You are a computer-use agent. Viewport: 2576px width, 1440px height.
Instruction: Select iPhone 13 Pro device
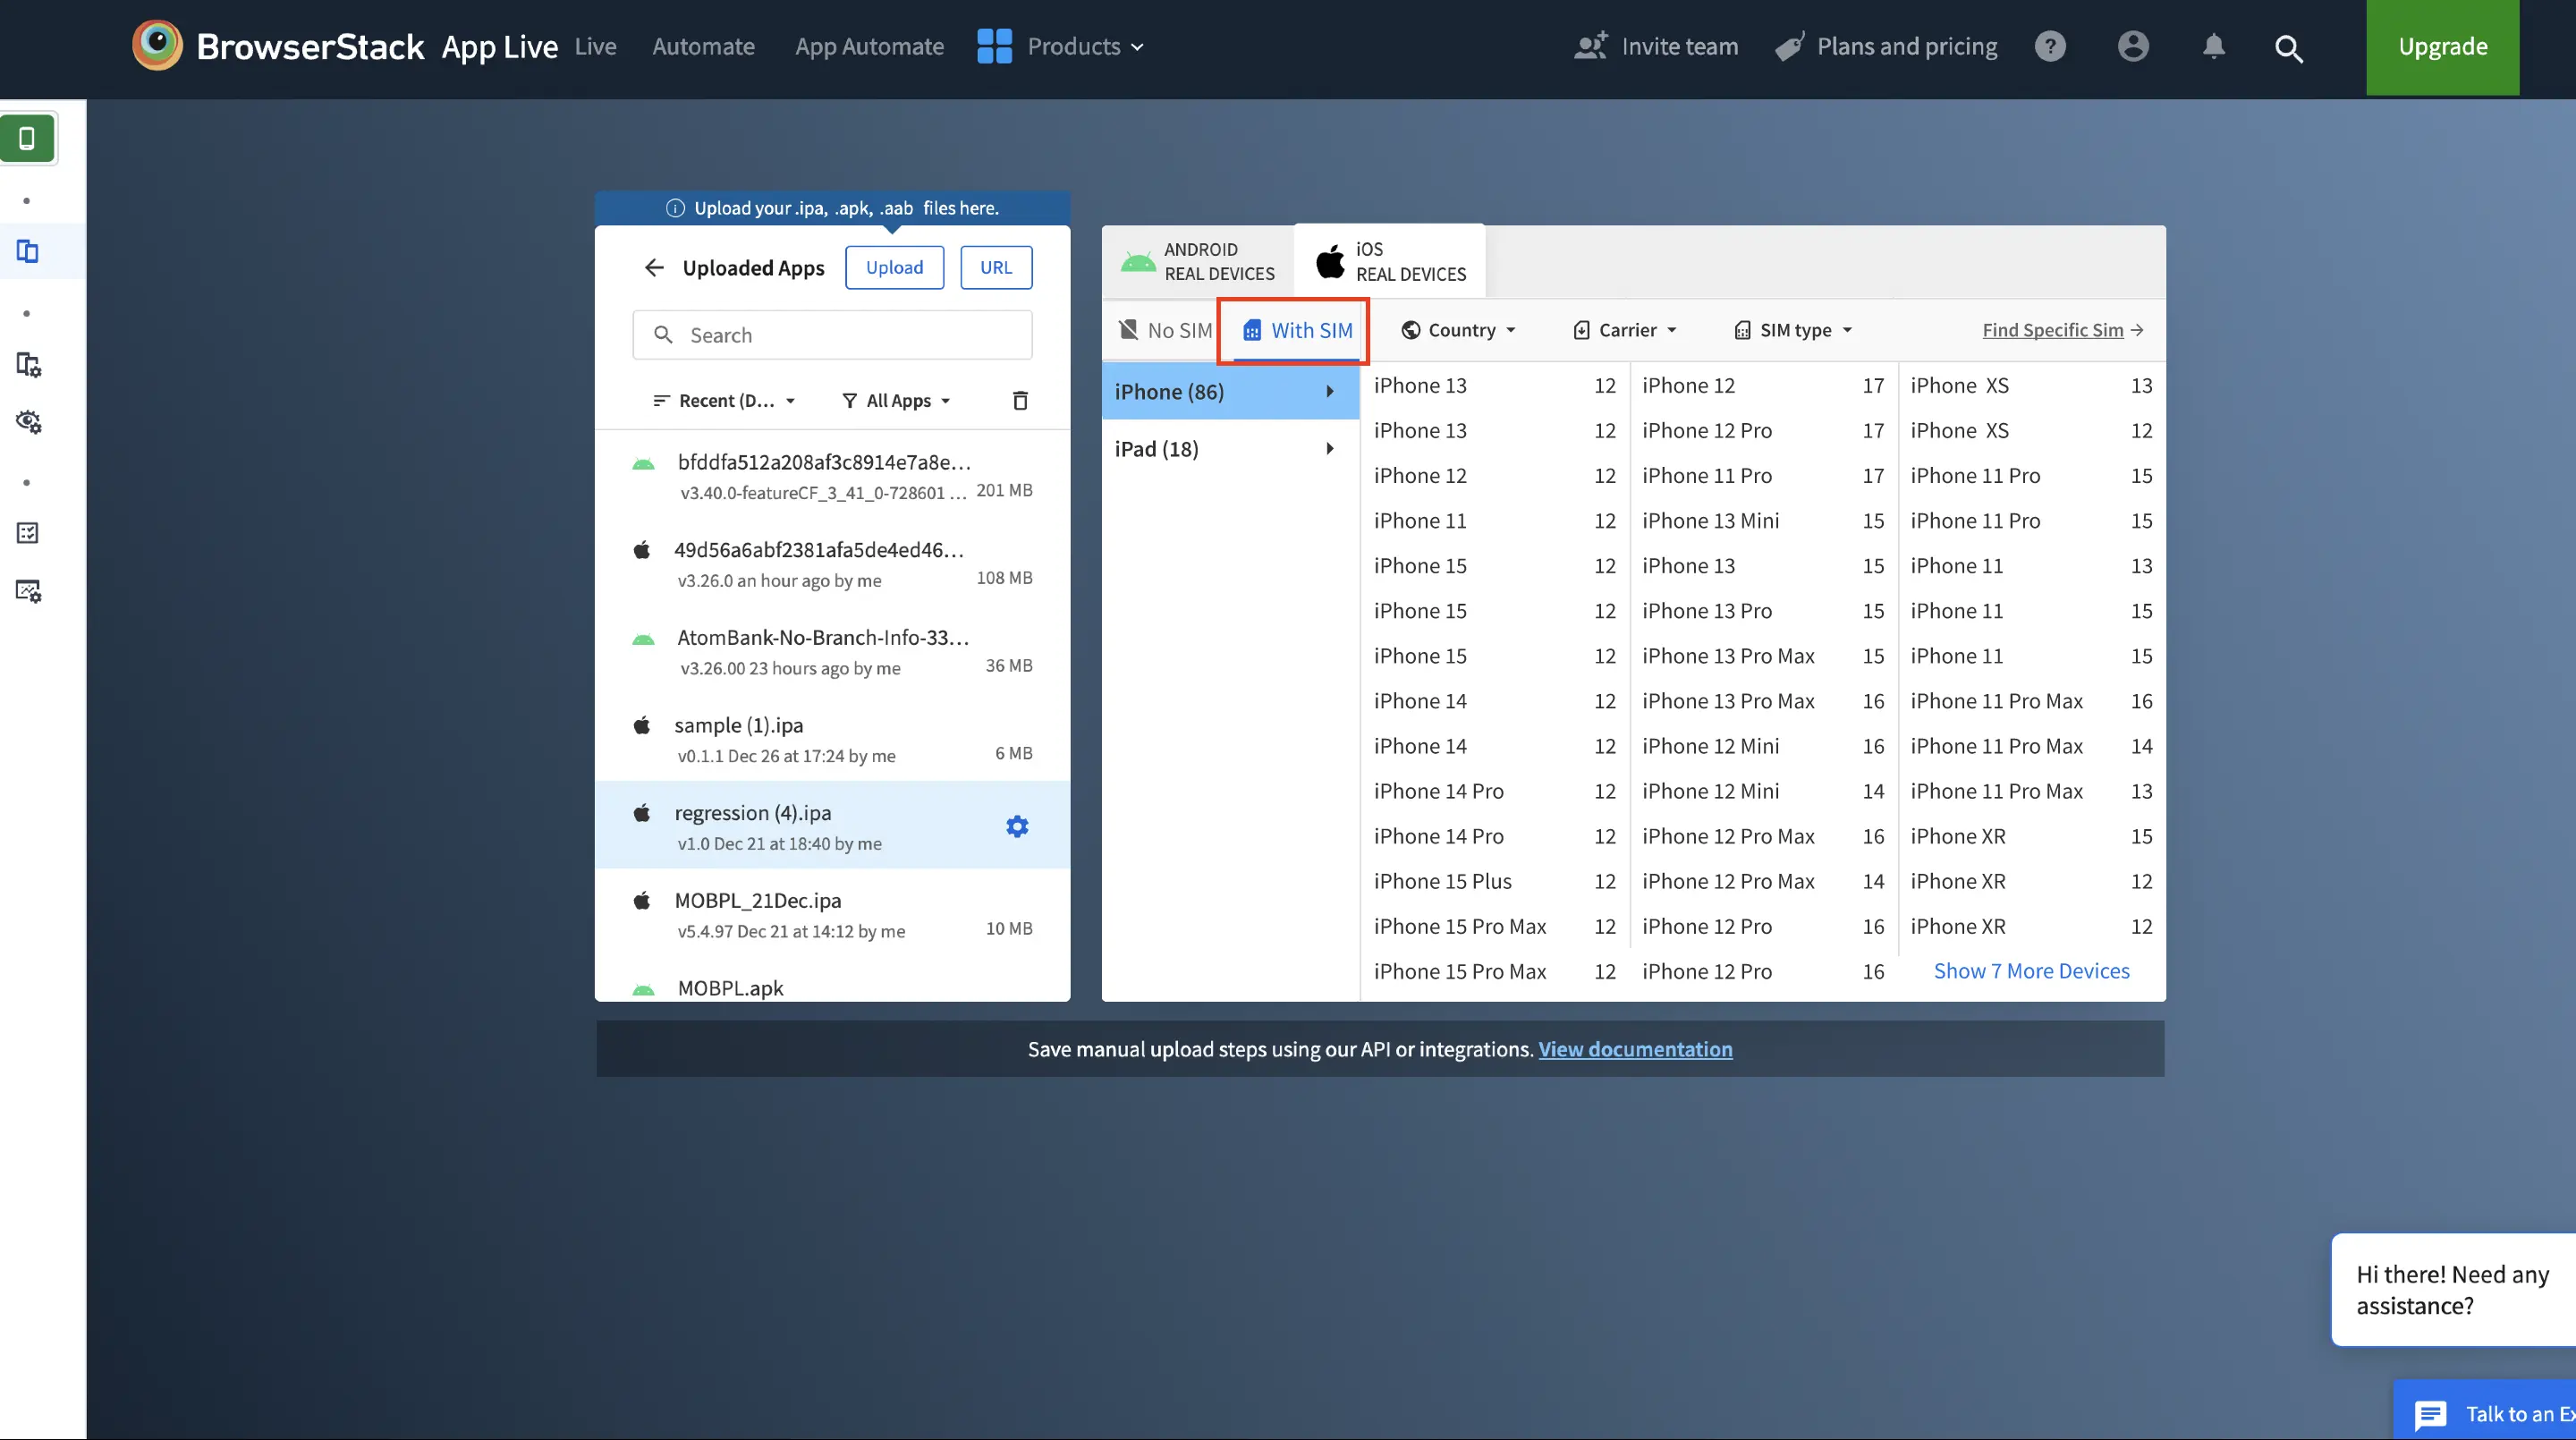1762,610
